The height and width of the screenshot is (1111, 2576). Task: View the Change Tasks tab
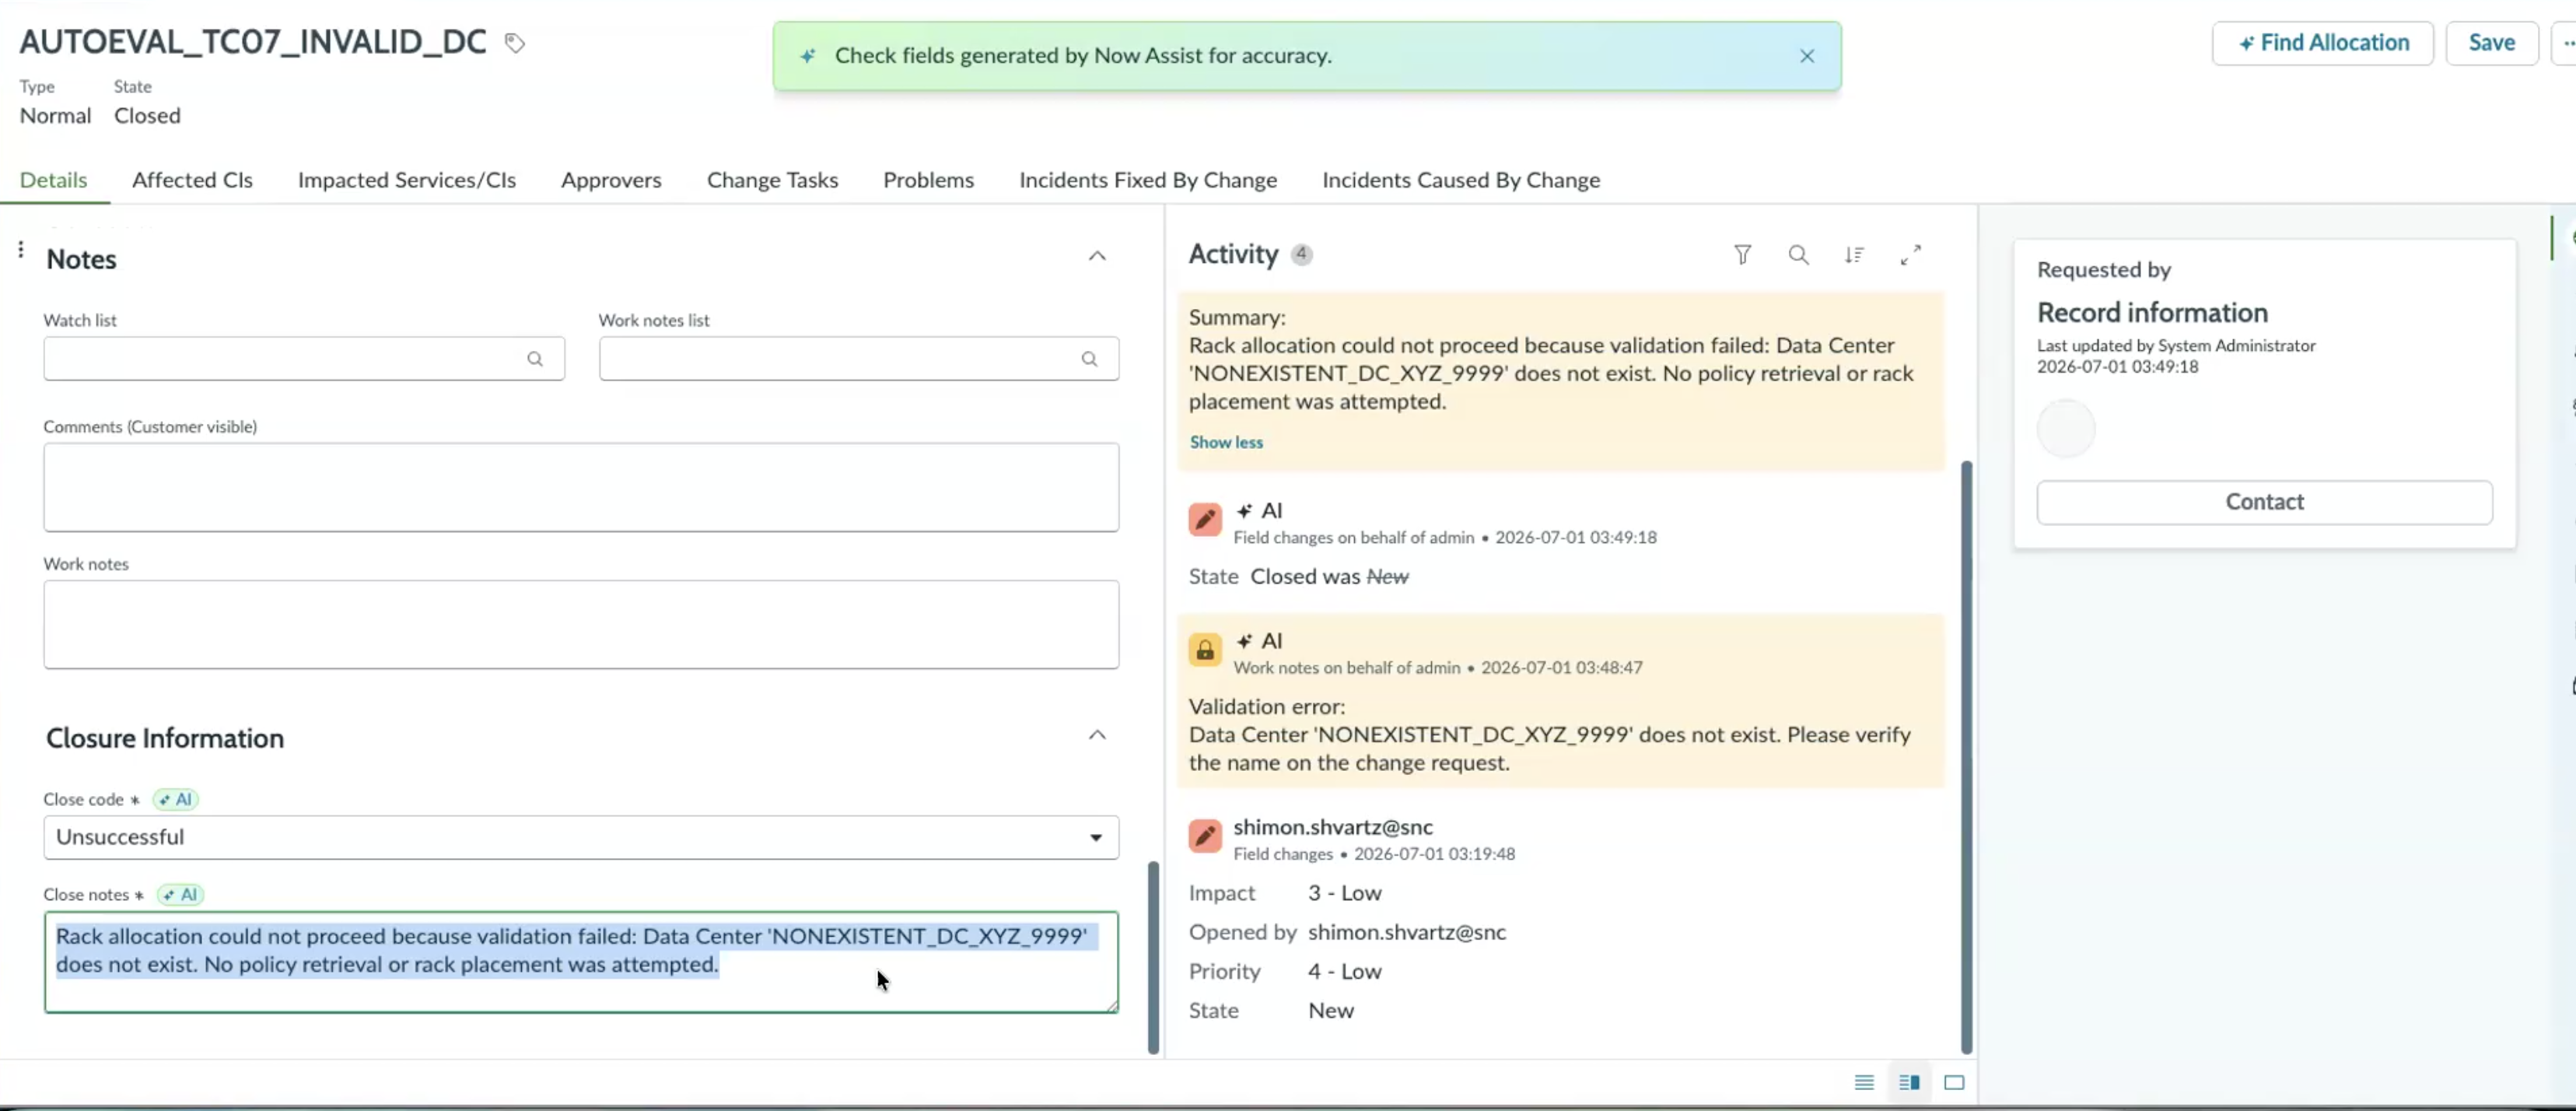click(x=772, y=180)
